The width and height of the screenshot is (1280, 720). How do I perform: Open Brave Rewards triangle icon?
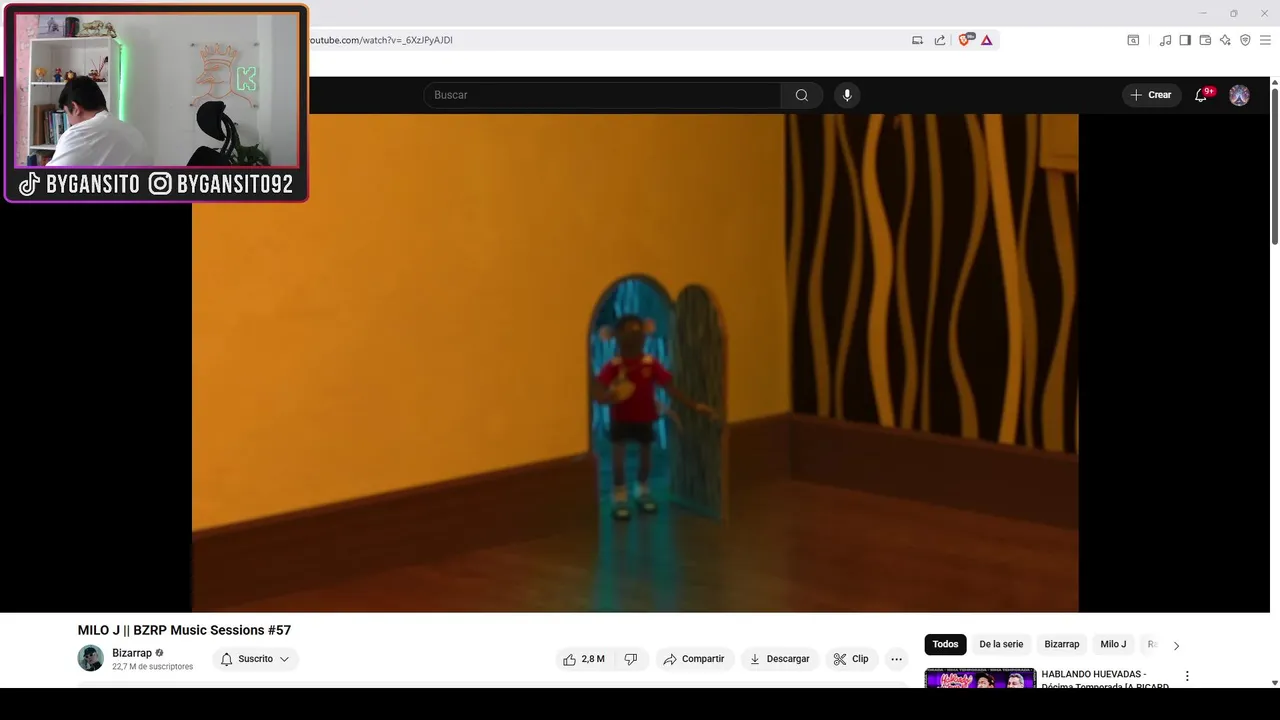click(x=987, y=40)
